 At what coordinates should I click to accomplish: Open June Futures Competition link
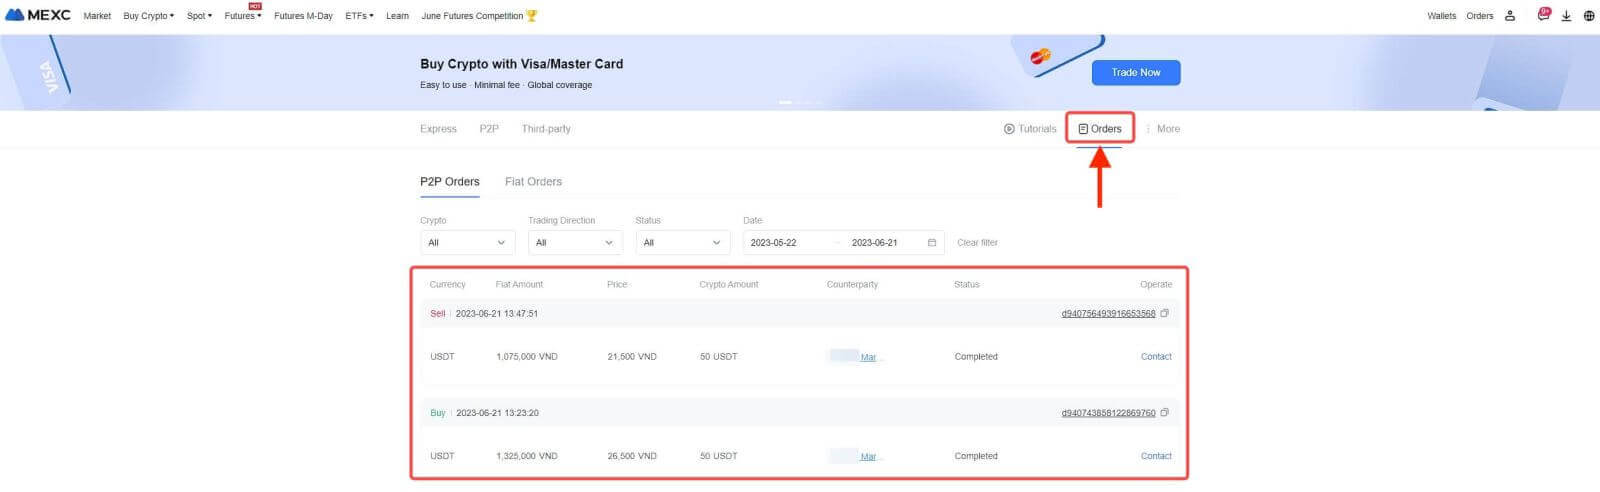click(472, 16)
